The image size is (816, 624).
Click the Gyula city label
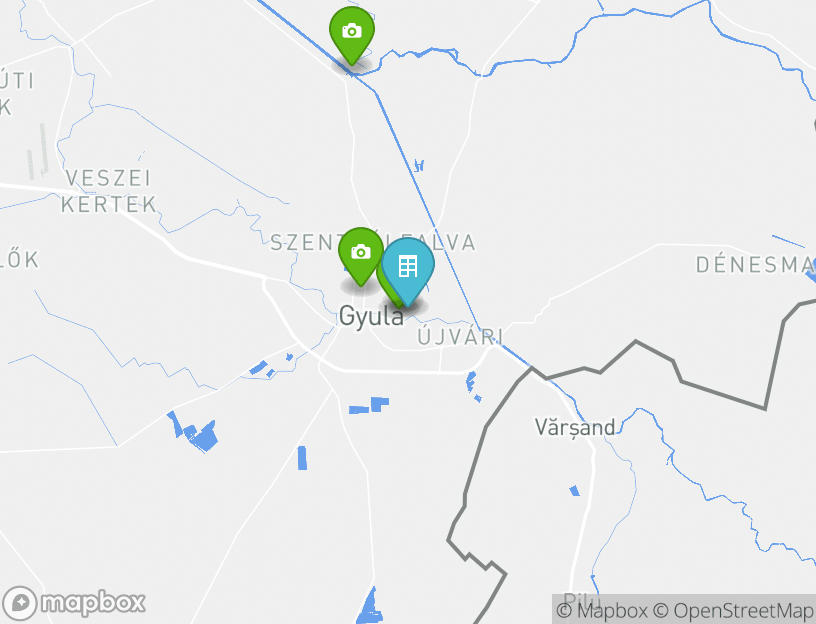(371, 316)
